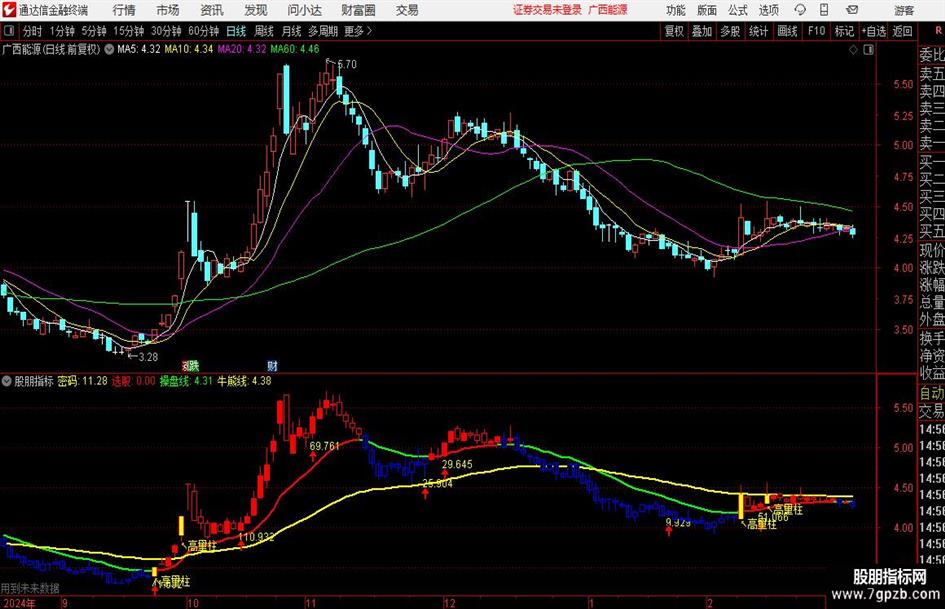This screenshot has height=609, width=945.
Task: Switch to the 分时 chart tab
Action: [33, 31]
